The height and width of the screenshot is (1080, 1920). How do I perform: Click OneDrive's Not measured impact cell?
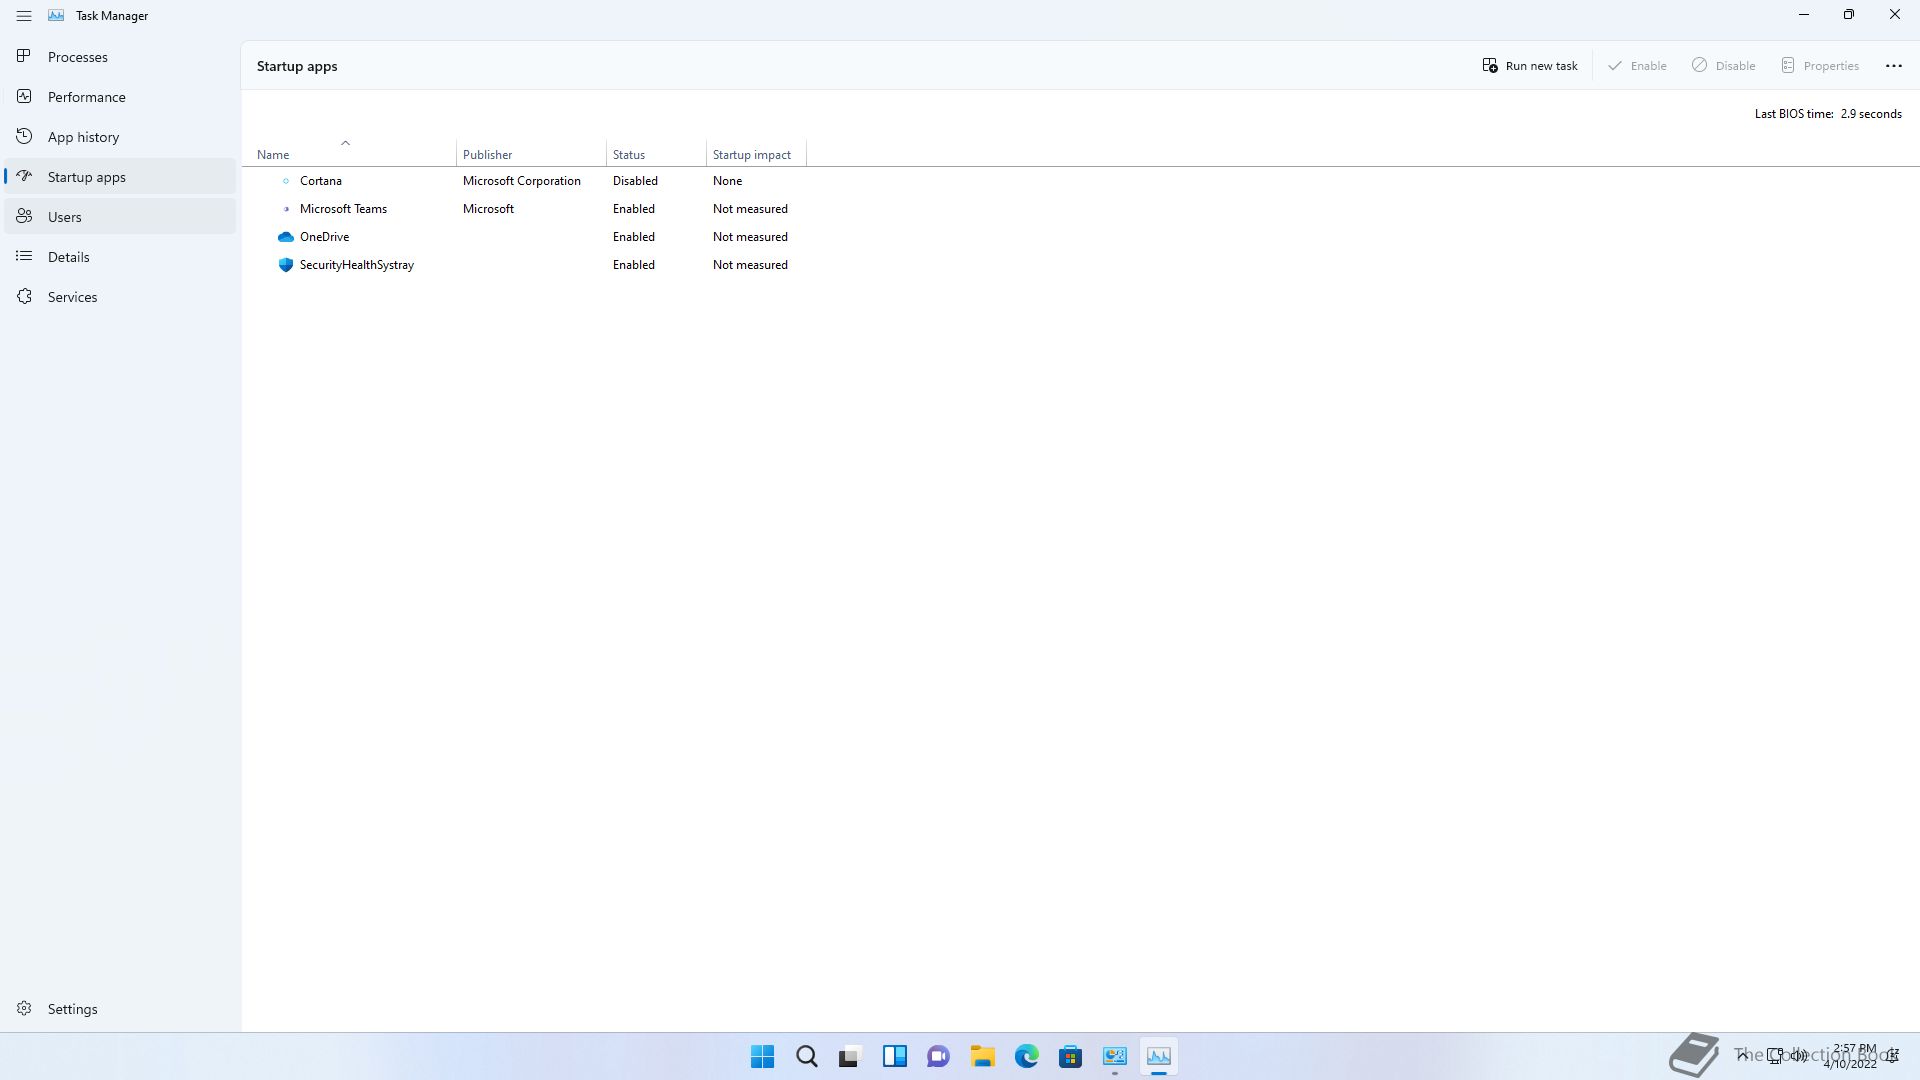tap(750, 237)
